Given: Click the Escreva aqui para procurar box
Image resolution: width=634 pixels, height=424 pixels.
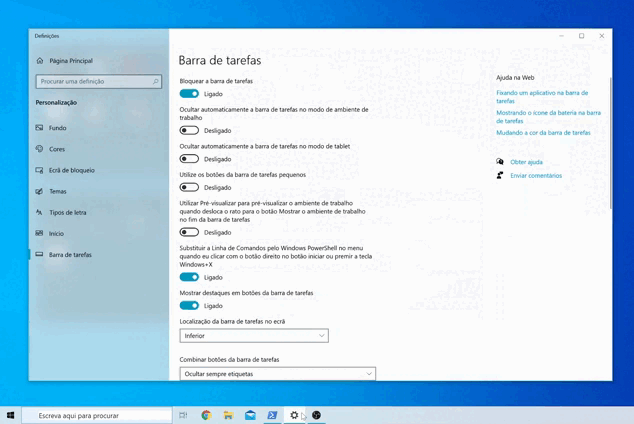Looking at the screenshot, I should pos(97,415).
